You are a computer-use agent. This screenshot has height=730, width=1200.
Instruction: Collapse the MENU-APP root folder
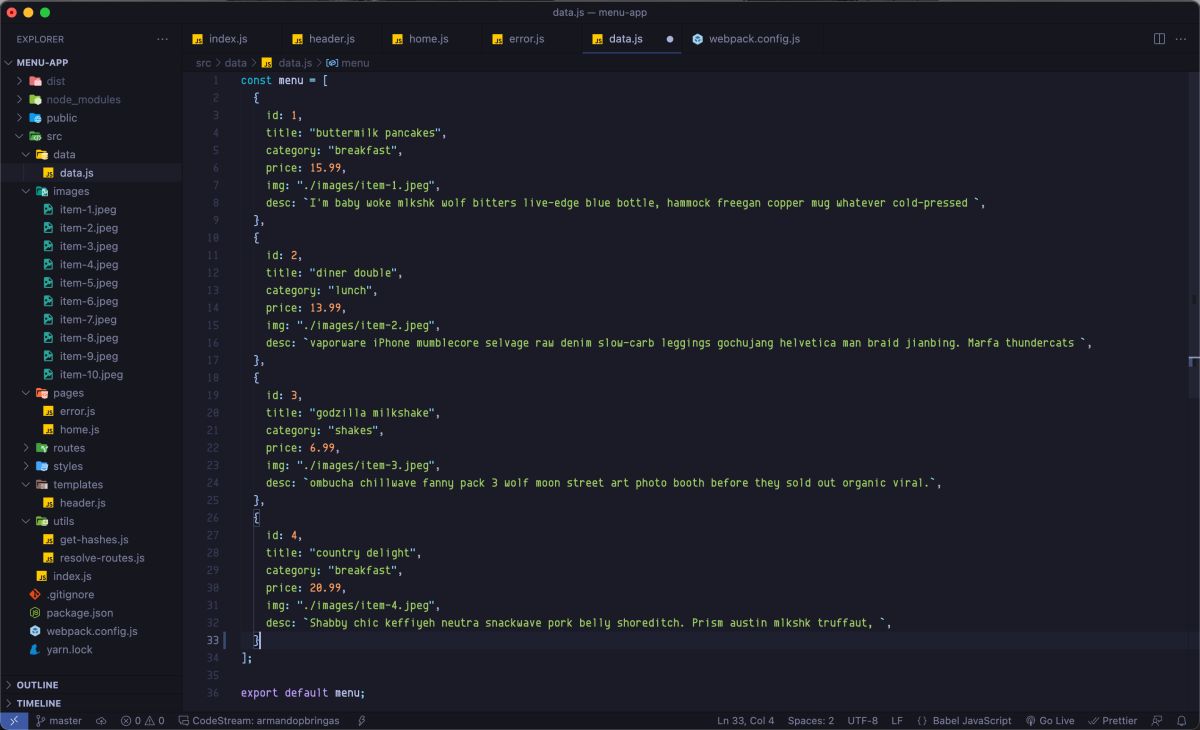point(91,62)
